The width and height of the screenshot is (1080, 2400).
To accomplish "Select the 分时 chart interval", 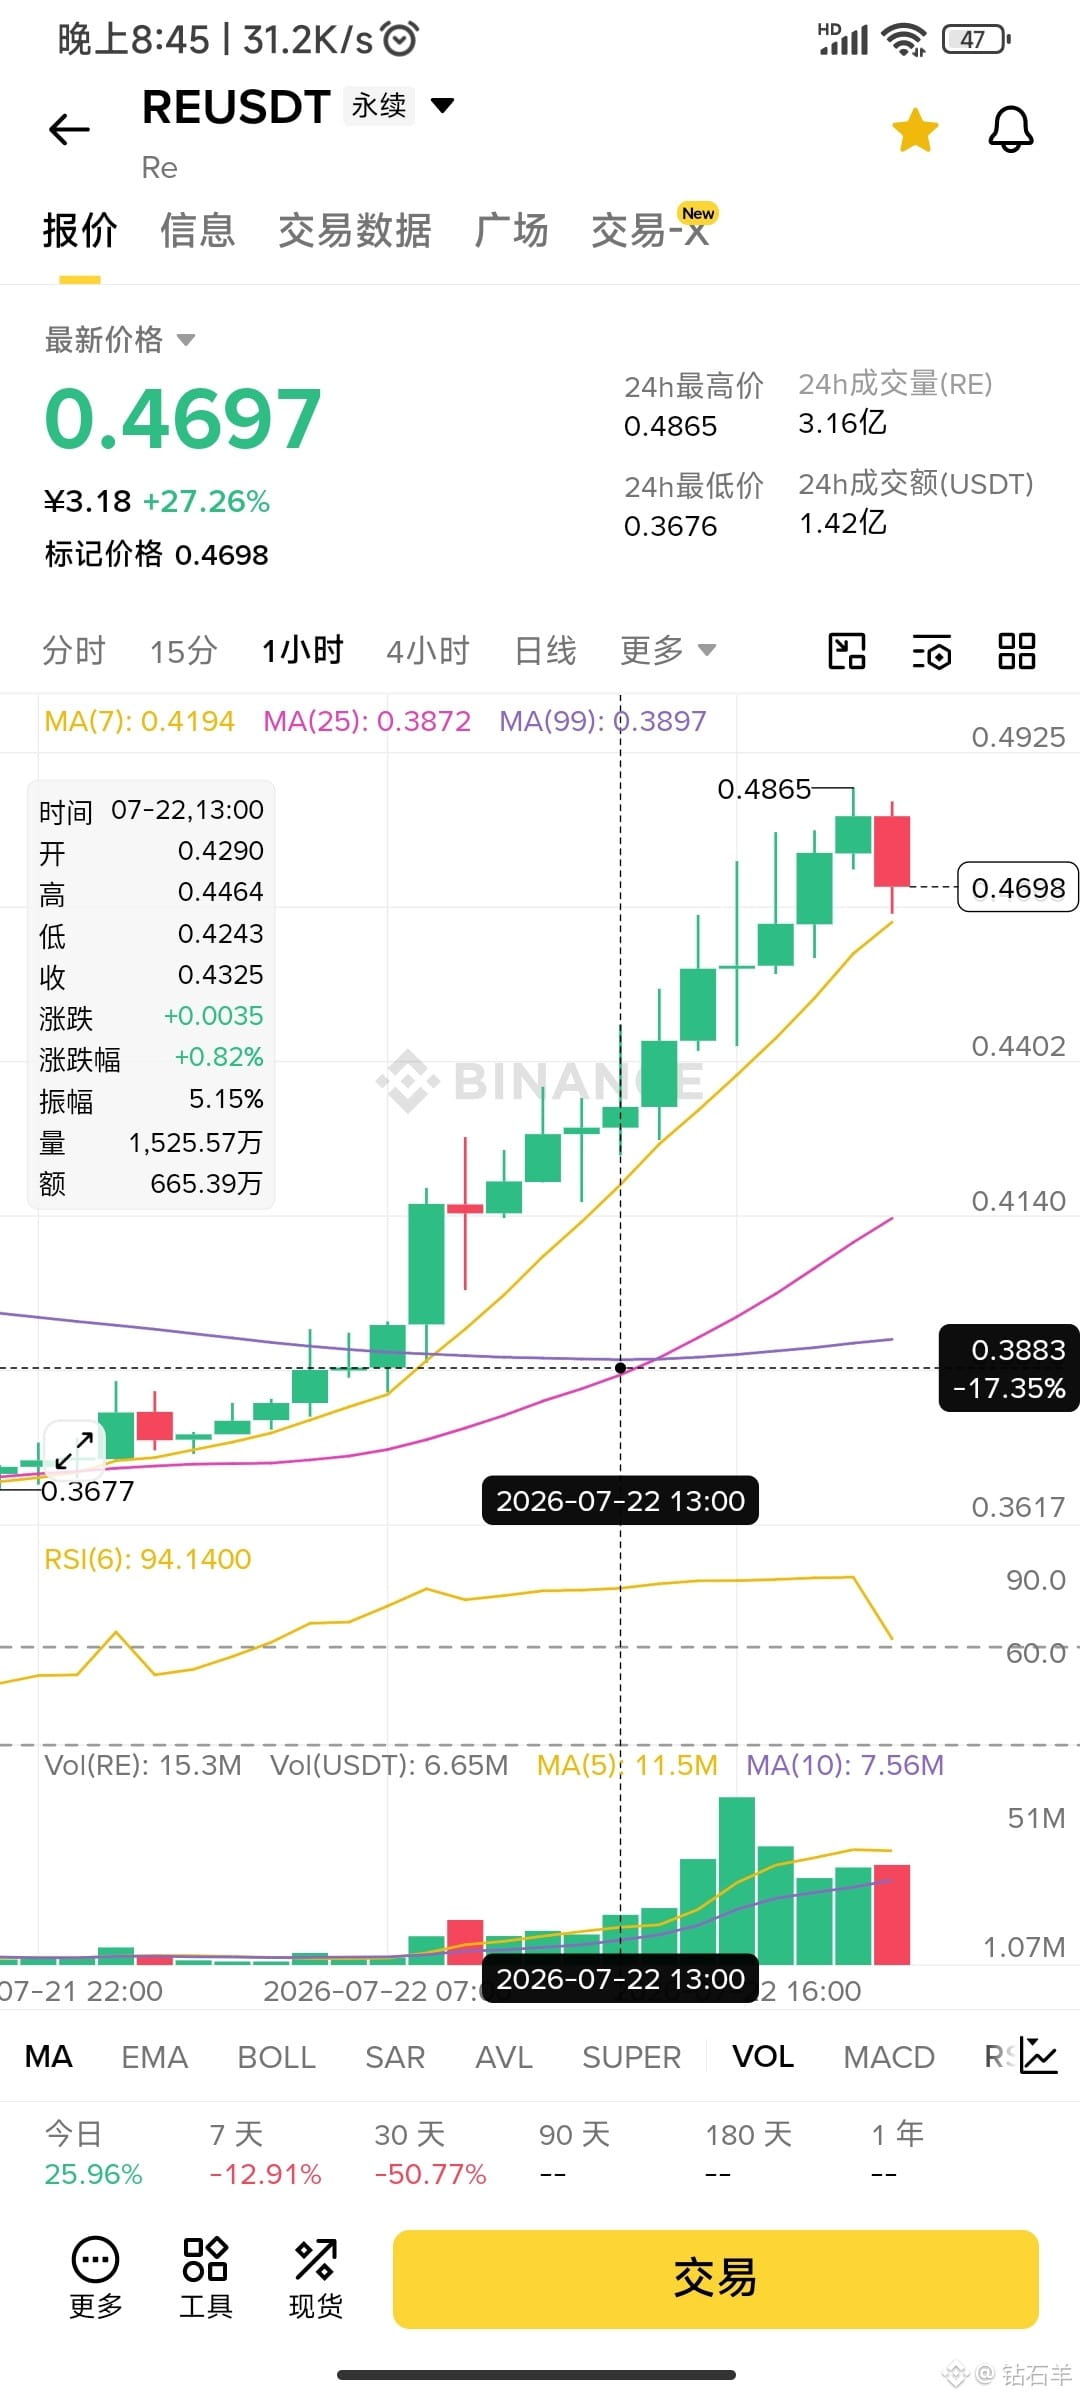I will coord(74,651).
